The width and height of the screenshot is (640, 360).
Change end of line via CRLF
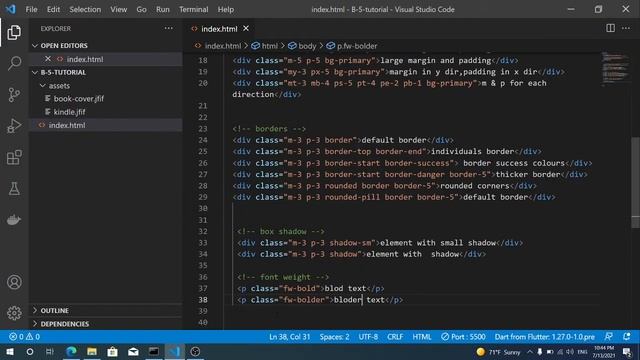pyautogui.click(x=395, y=337)
